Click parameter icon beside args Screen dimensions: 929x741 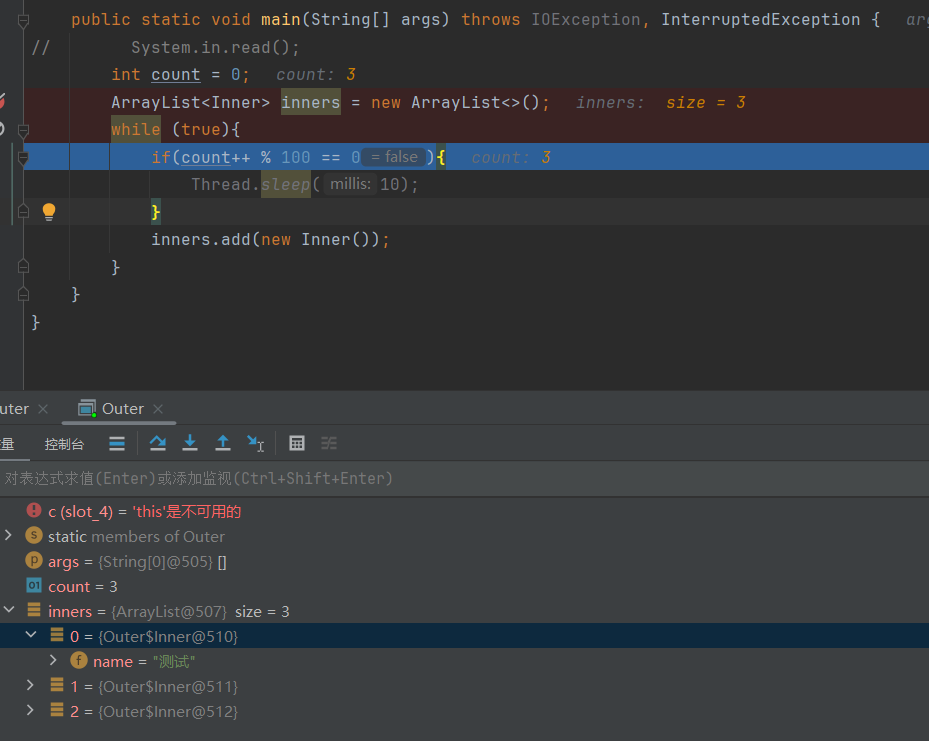[x=34, y=560]
